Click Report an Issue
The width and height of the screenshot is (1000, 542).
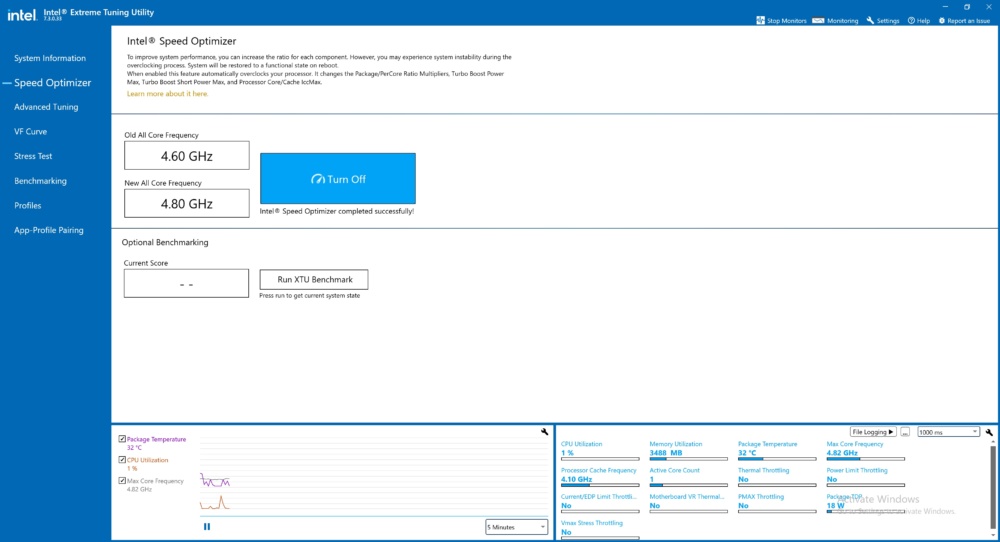pyautogui.click(x=964, y=20)
